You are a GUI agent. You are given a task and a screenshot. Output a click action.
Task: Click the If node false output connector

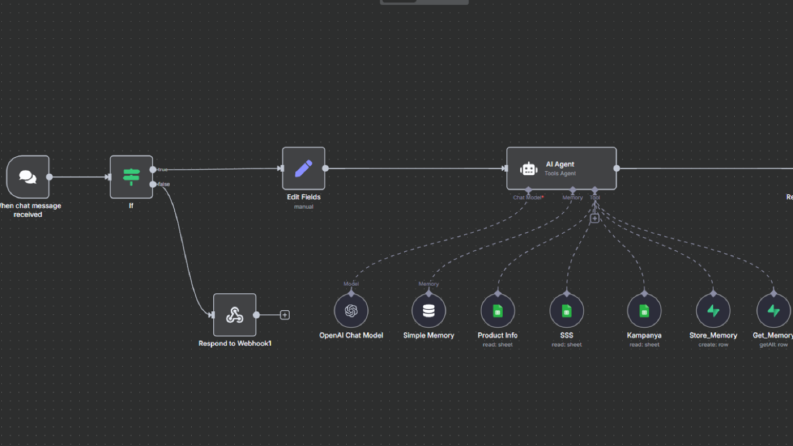pos(153,184)
